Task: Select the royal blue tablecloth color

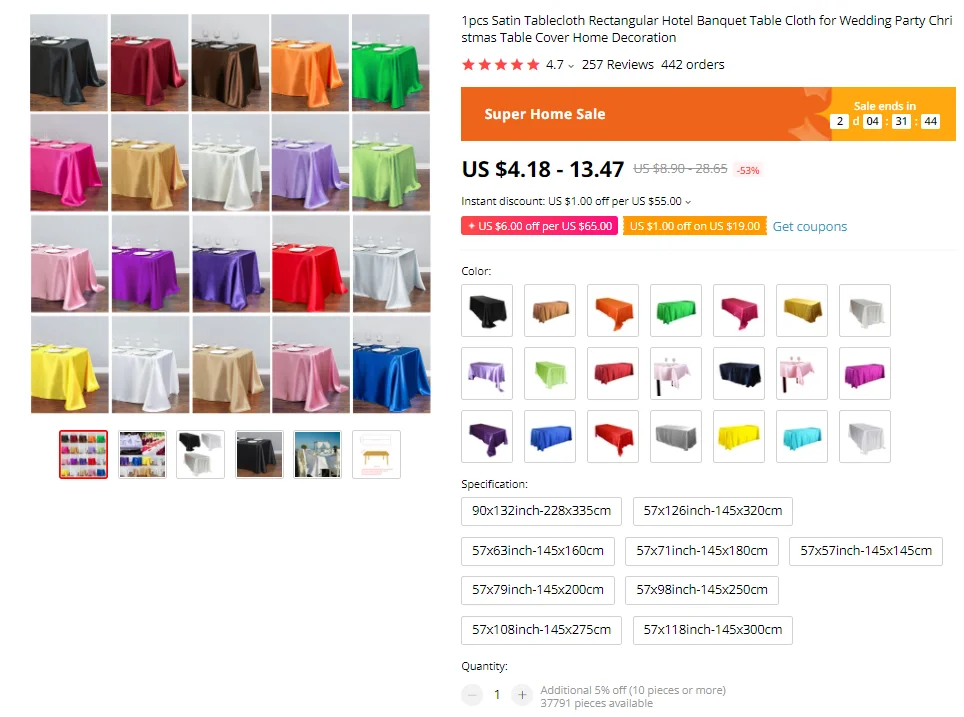Action: coord(550,437)
